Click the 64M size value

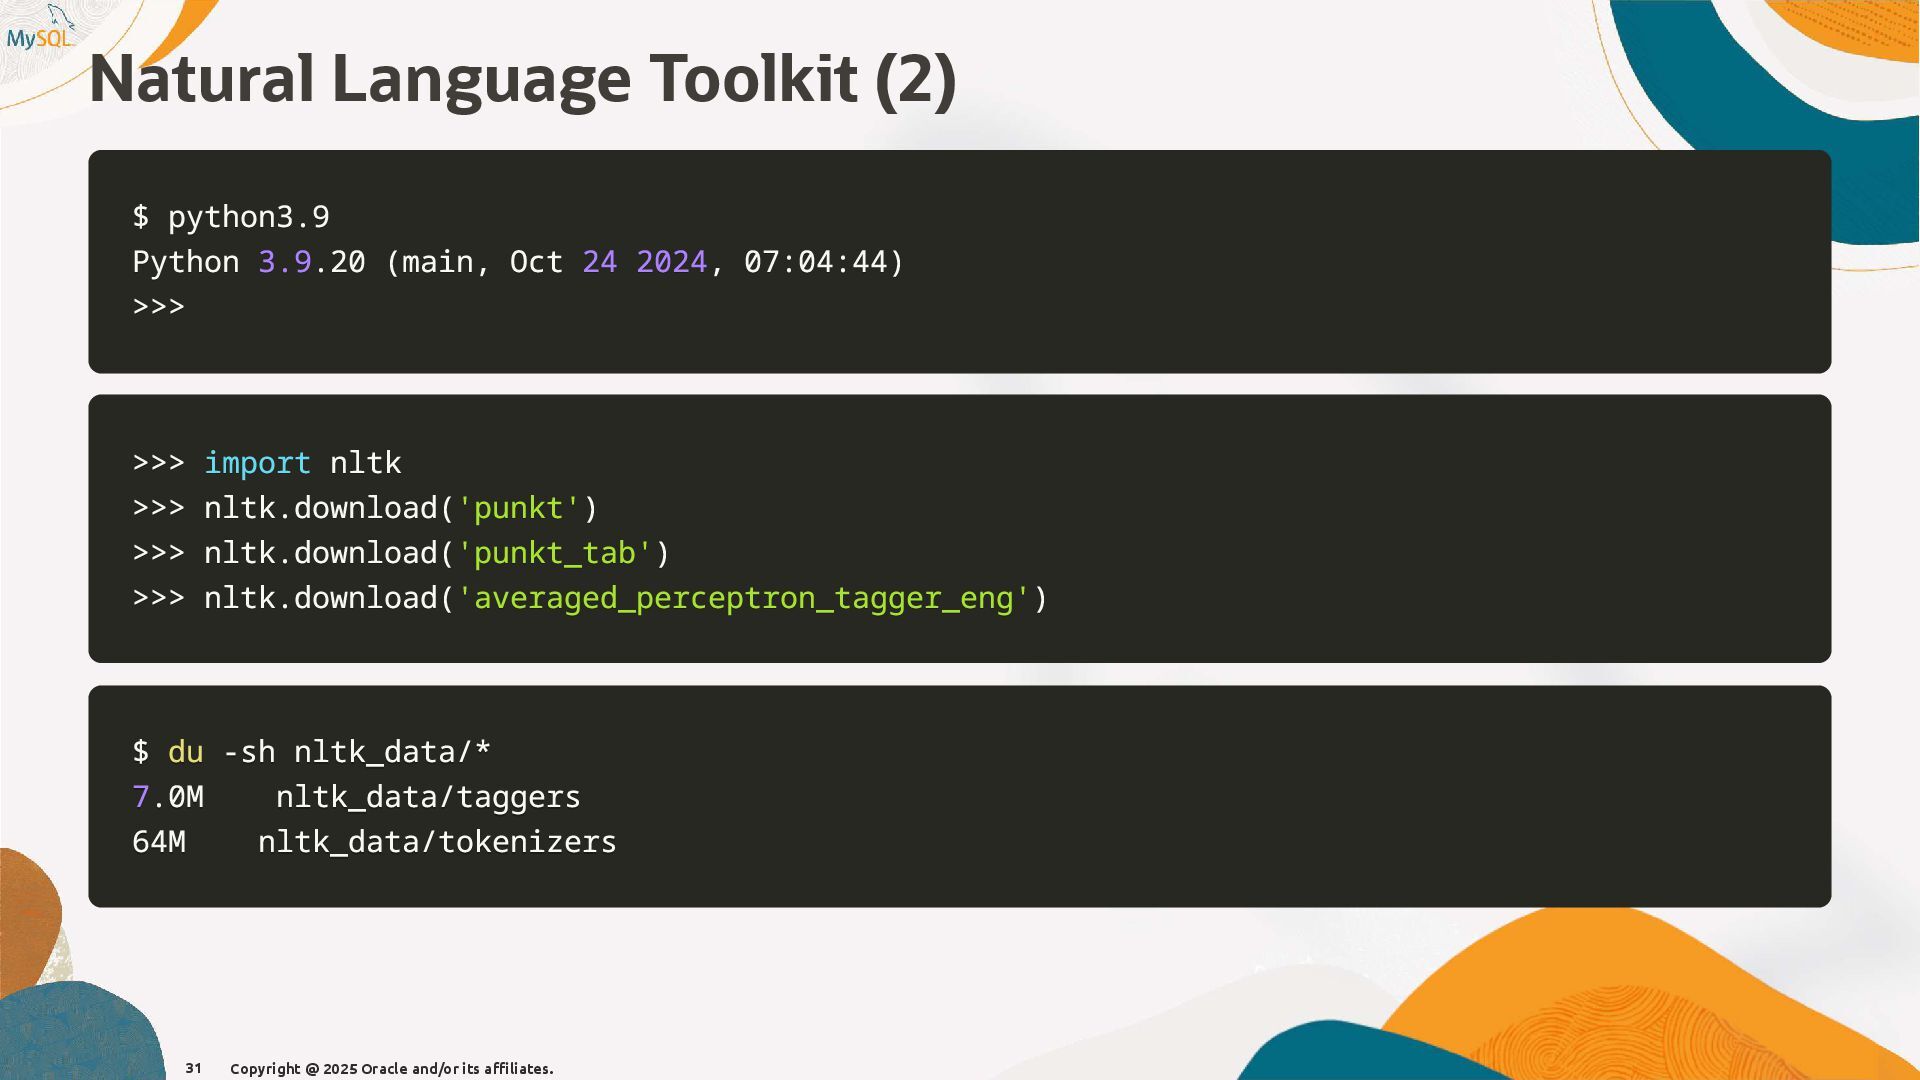point(159,842)
